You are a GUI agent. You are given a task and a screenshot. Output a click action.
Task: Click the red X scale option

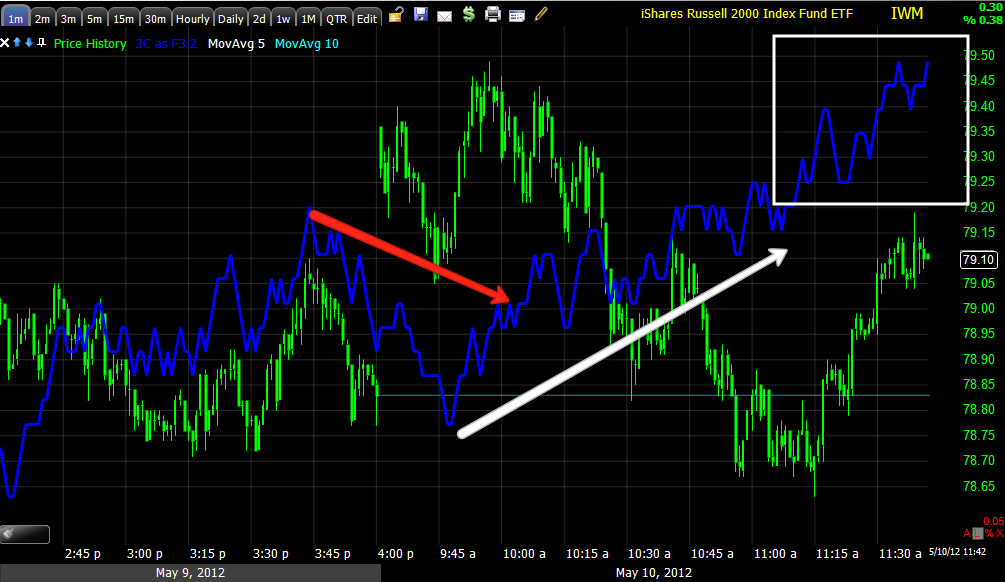click(x=1000, y=533)
